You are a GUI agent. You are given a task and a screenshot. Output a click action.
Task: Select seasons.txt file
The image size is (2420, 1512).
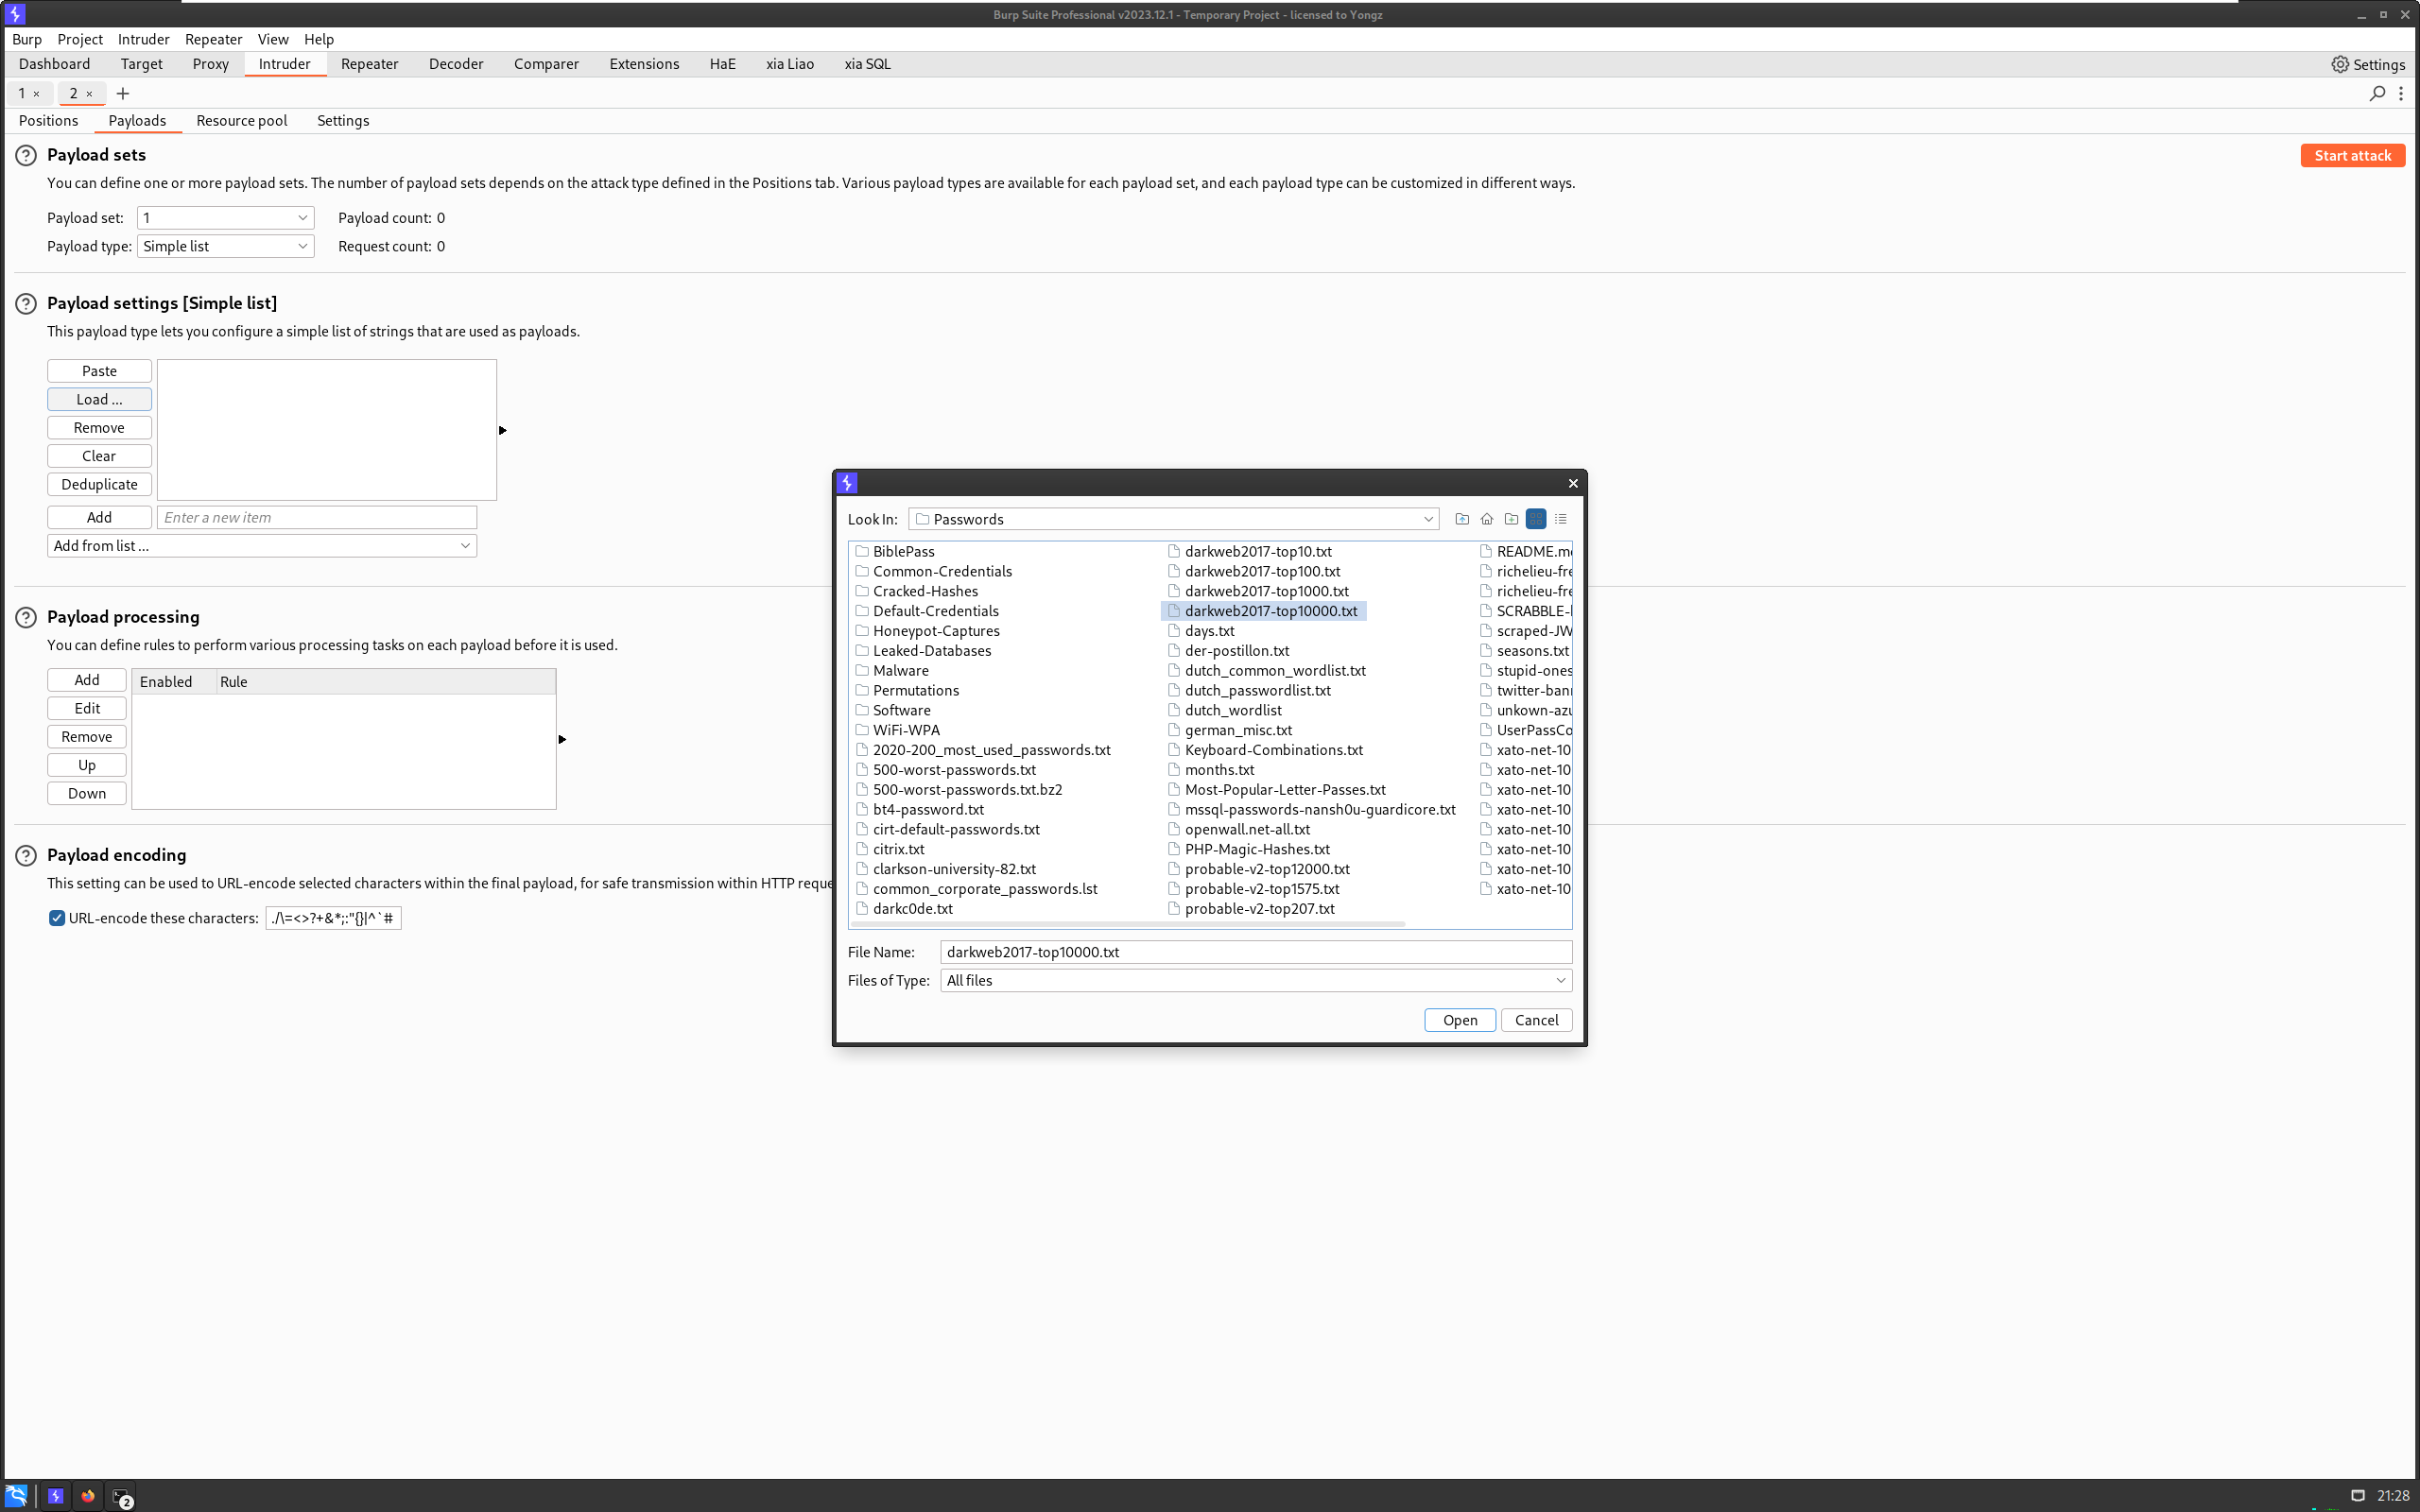[1525, 651]
